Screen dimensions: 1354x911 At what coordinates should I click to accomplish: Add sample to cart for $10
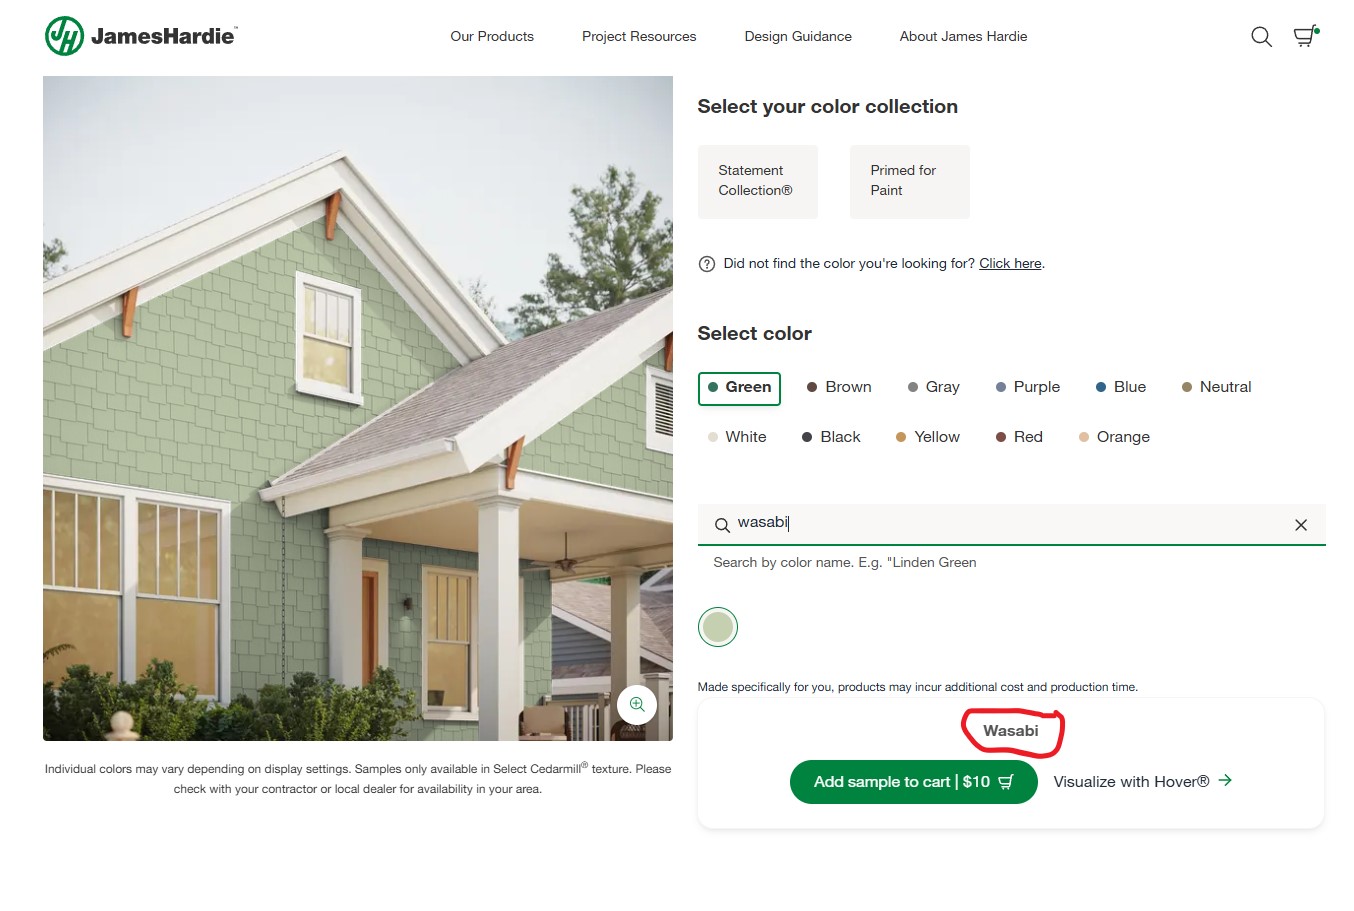[x=913, y=782]
